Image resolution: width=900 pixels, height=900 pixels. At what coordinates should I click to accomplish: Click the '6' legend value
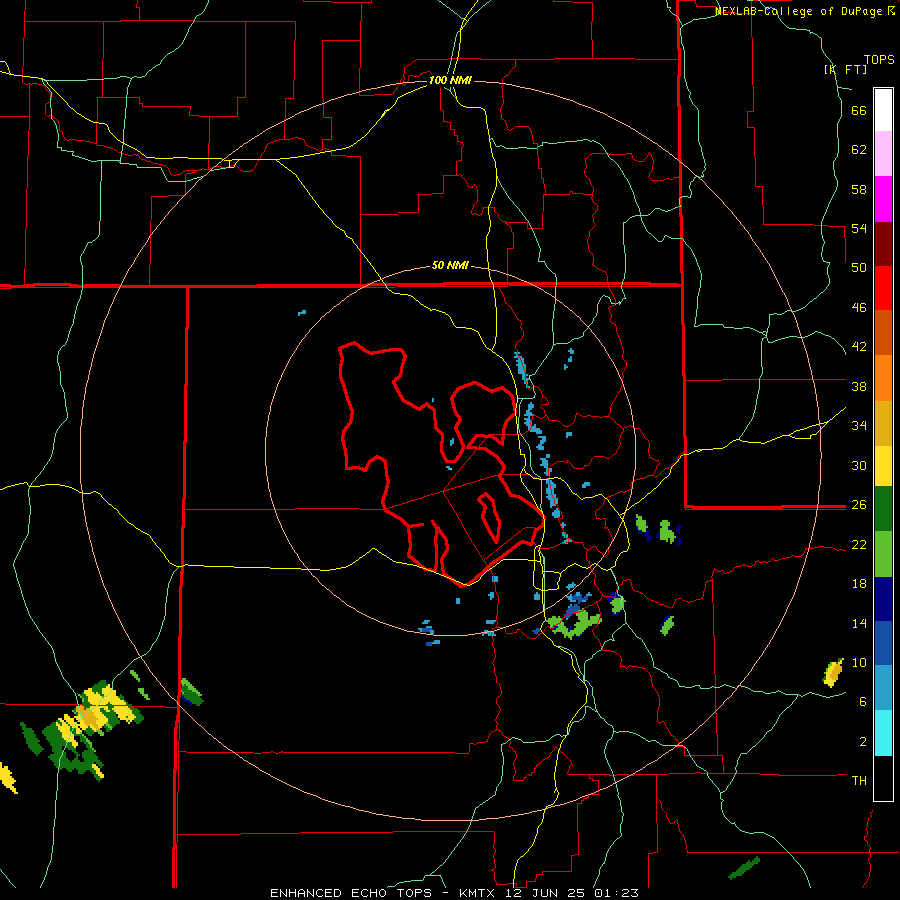coord(863,702)
